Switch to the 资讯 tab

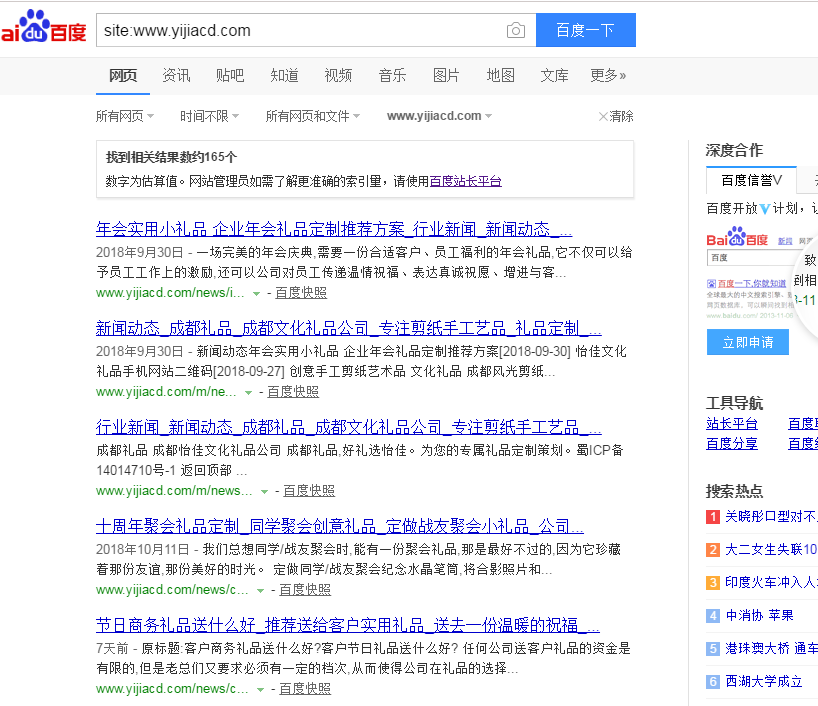click(176, 76)
